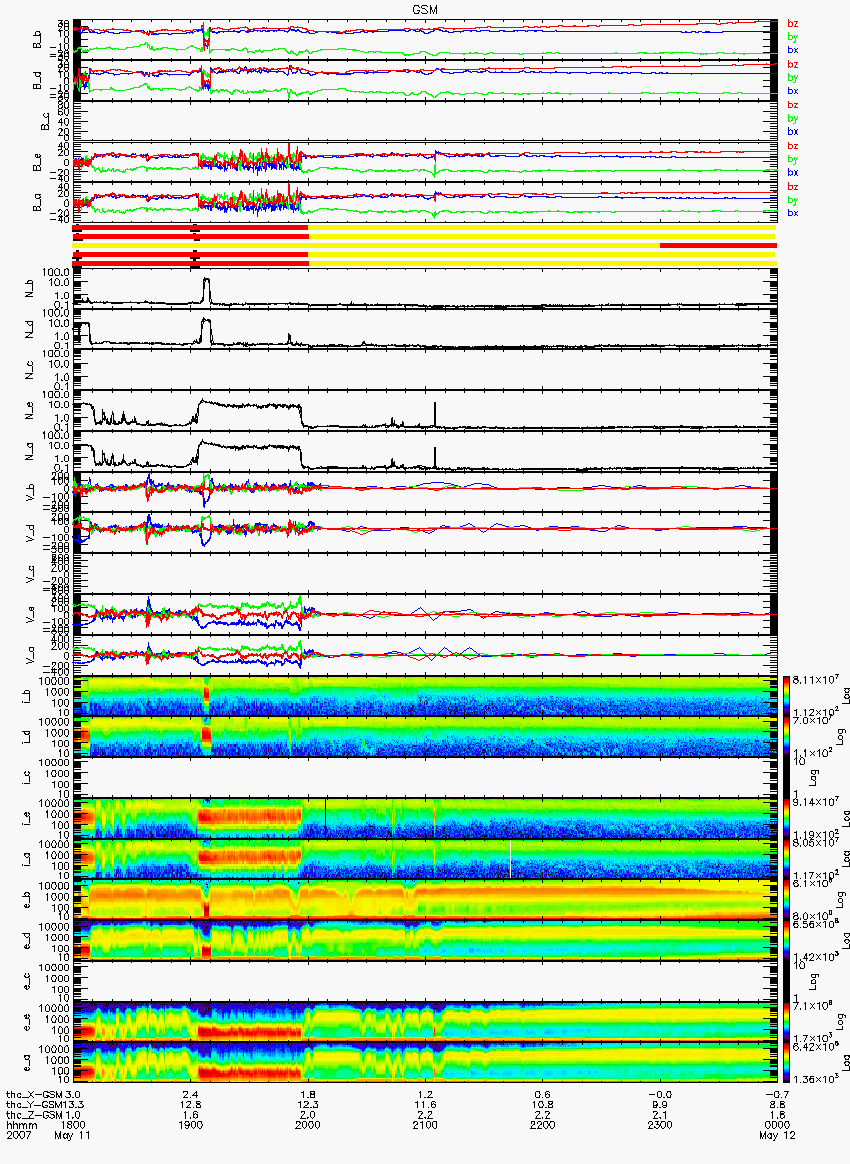Select the V_e velocity axis label
850x1164 pixels.
pyautogui.click(x=30, y=614)
